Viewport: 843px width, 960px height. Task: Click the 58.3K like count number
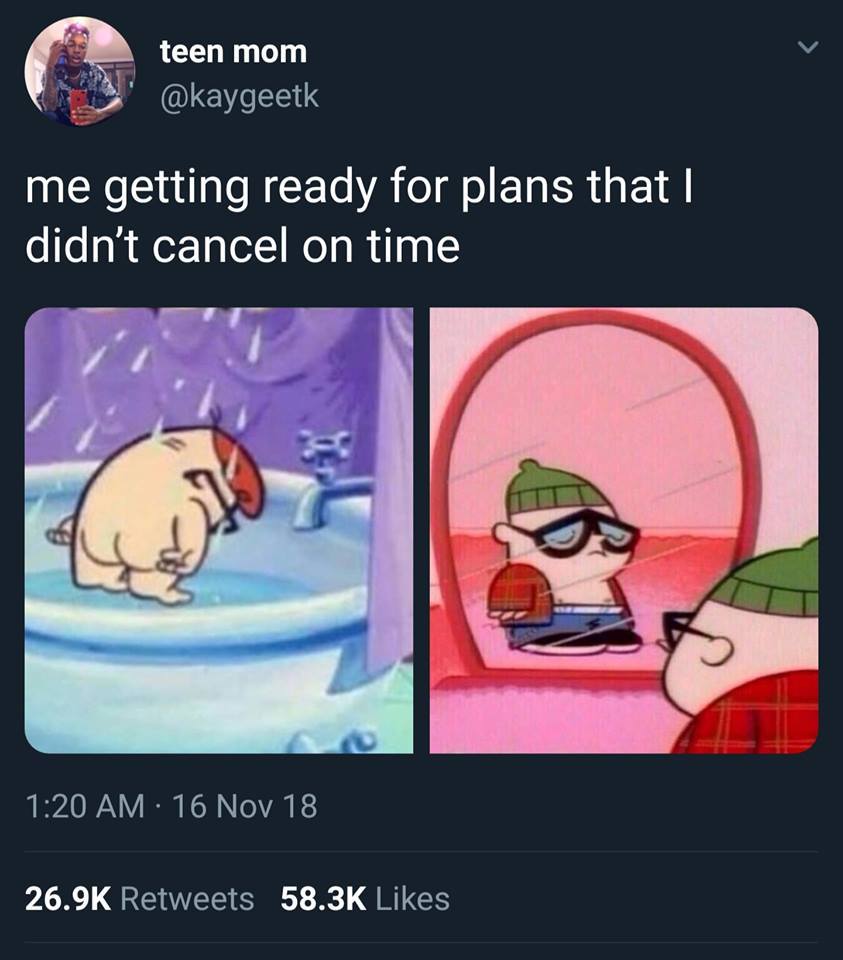[323, 899]
